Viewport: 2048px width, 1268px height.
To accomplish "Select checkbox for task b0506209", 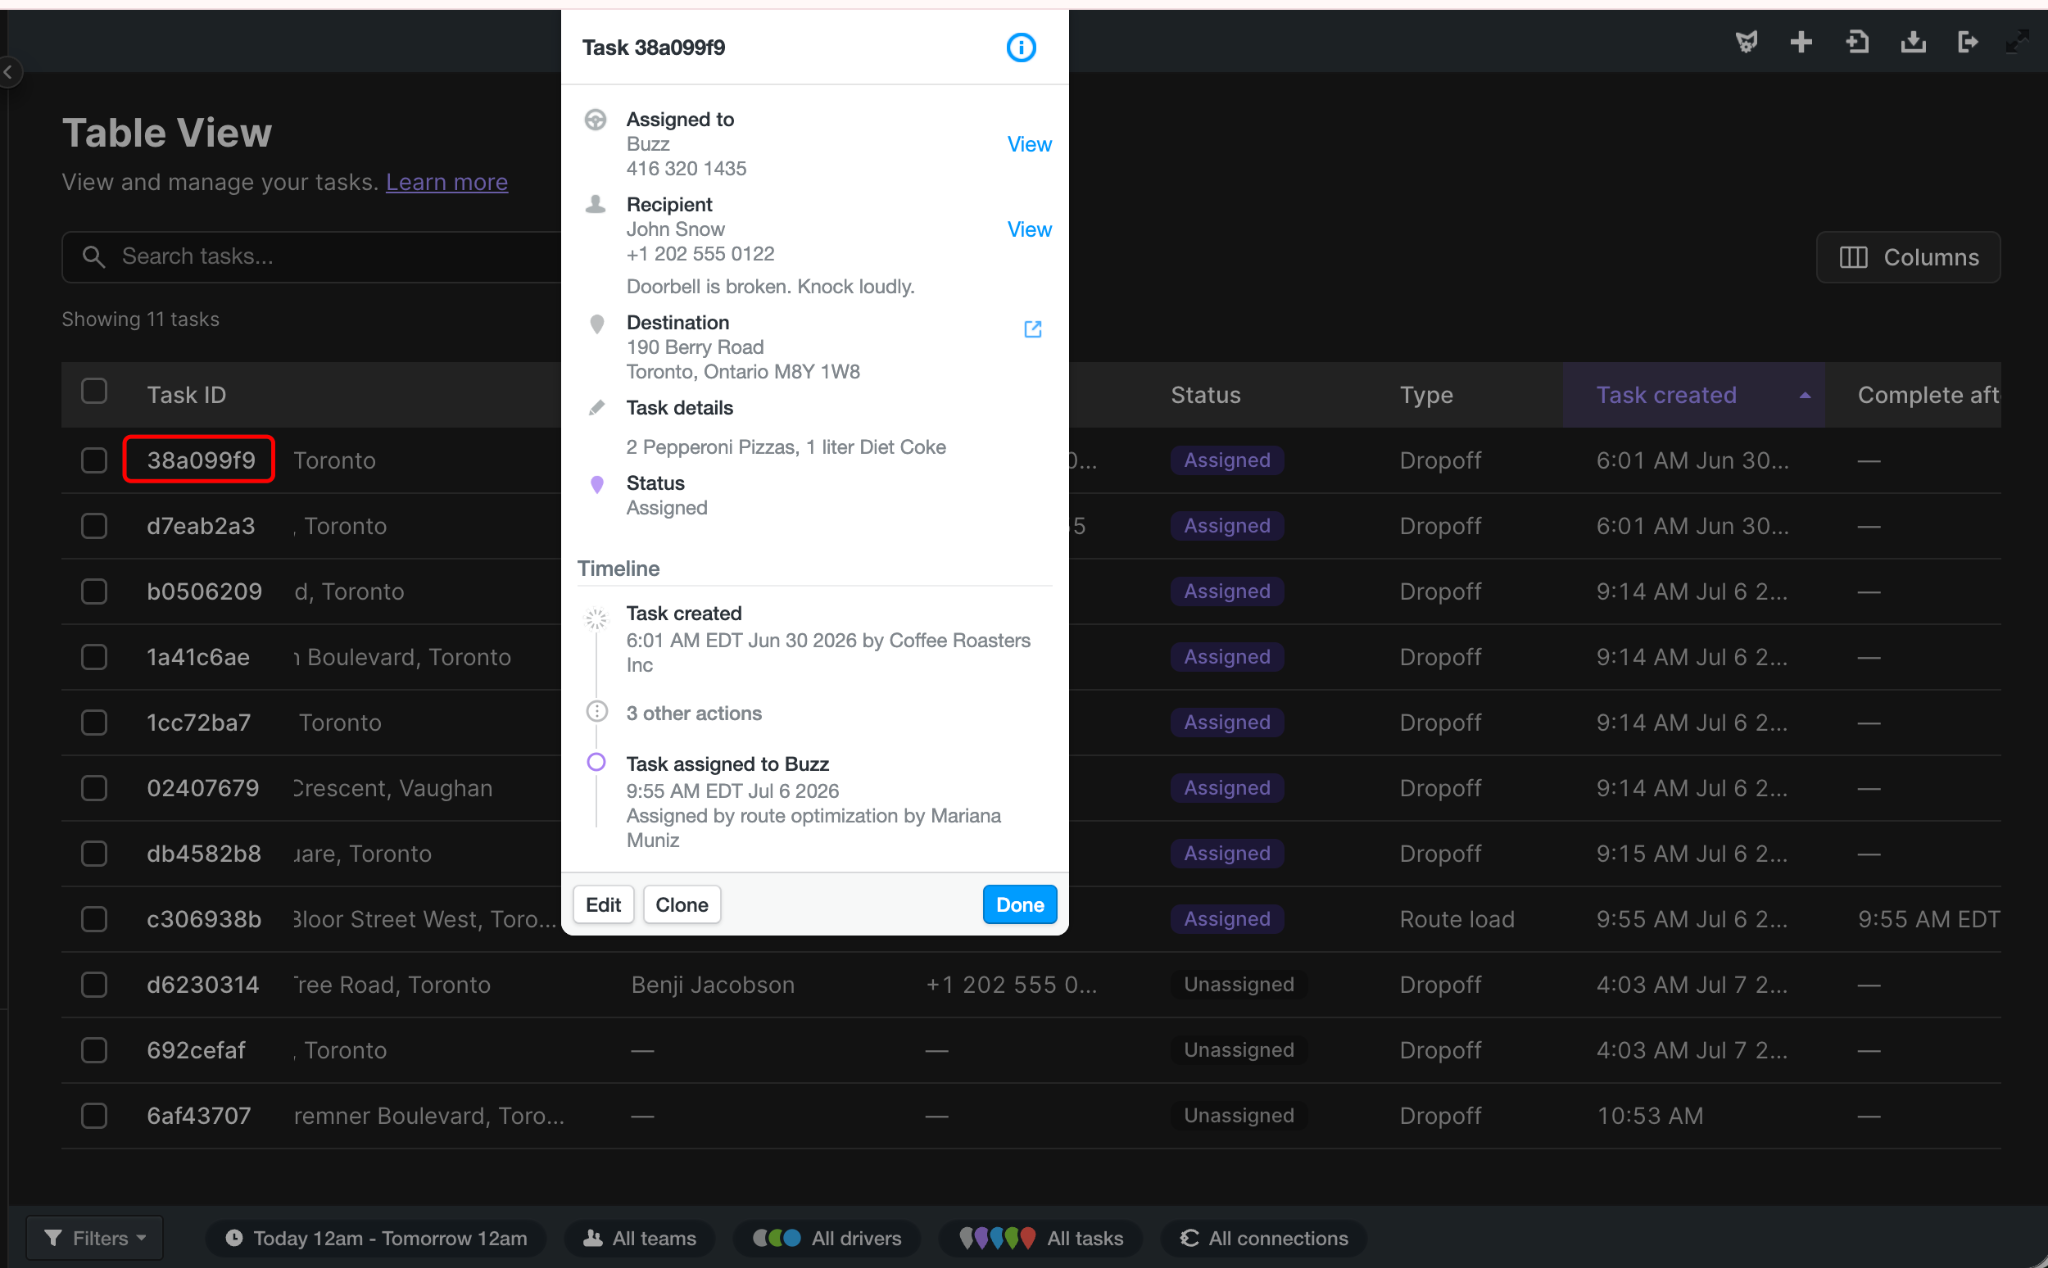I will point(94,592).
